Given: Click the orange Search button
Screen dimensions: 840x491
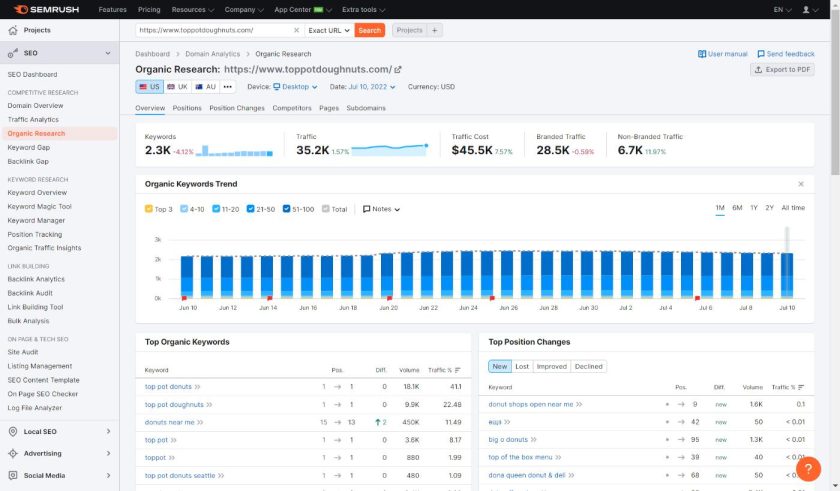Looking at the screenshot, I should pyautogui.click(x=370, y=31).
